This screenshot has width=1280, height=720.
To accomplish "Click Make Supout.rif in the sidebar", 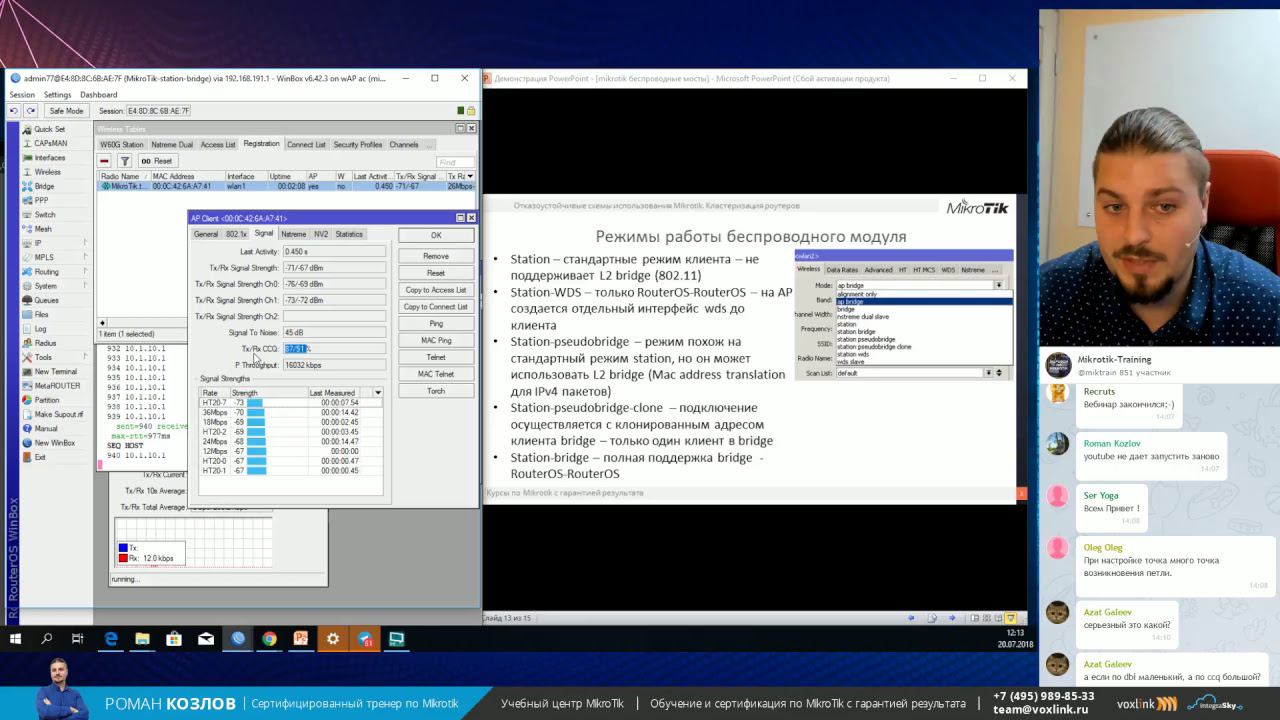I will click(x=59, y=414).
